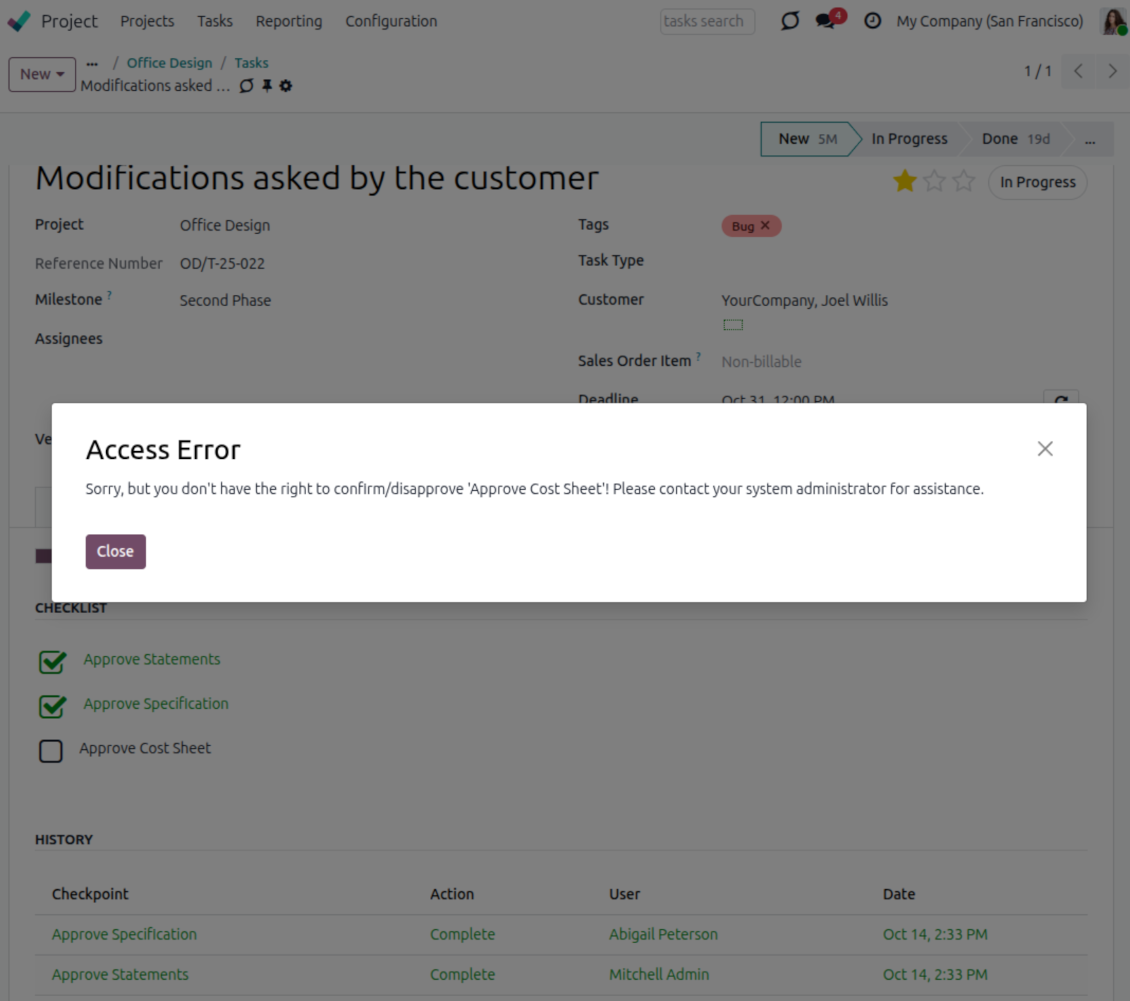
Task: Close the Access Error dialog with X
Action: 1045,449
